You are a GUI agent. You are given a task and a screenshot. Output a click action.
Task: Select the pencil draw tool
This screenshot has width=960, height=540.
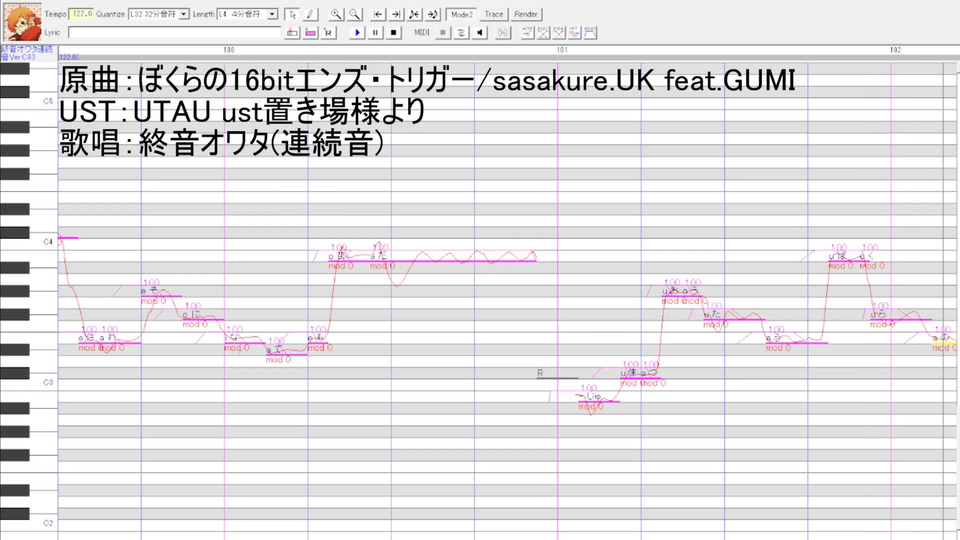(x=310, y=14)
